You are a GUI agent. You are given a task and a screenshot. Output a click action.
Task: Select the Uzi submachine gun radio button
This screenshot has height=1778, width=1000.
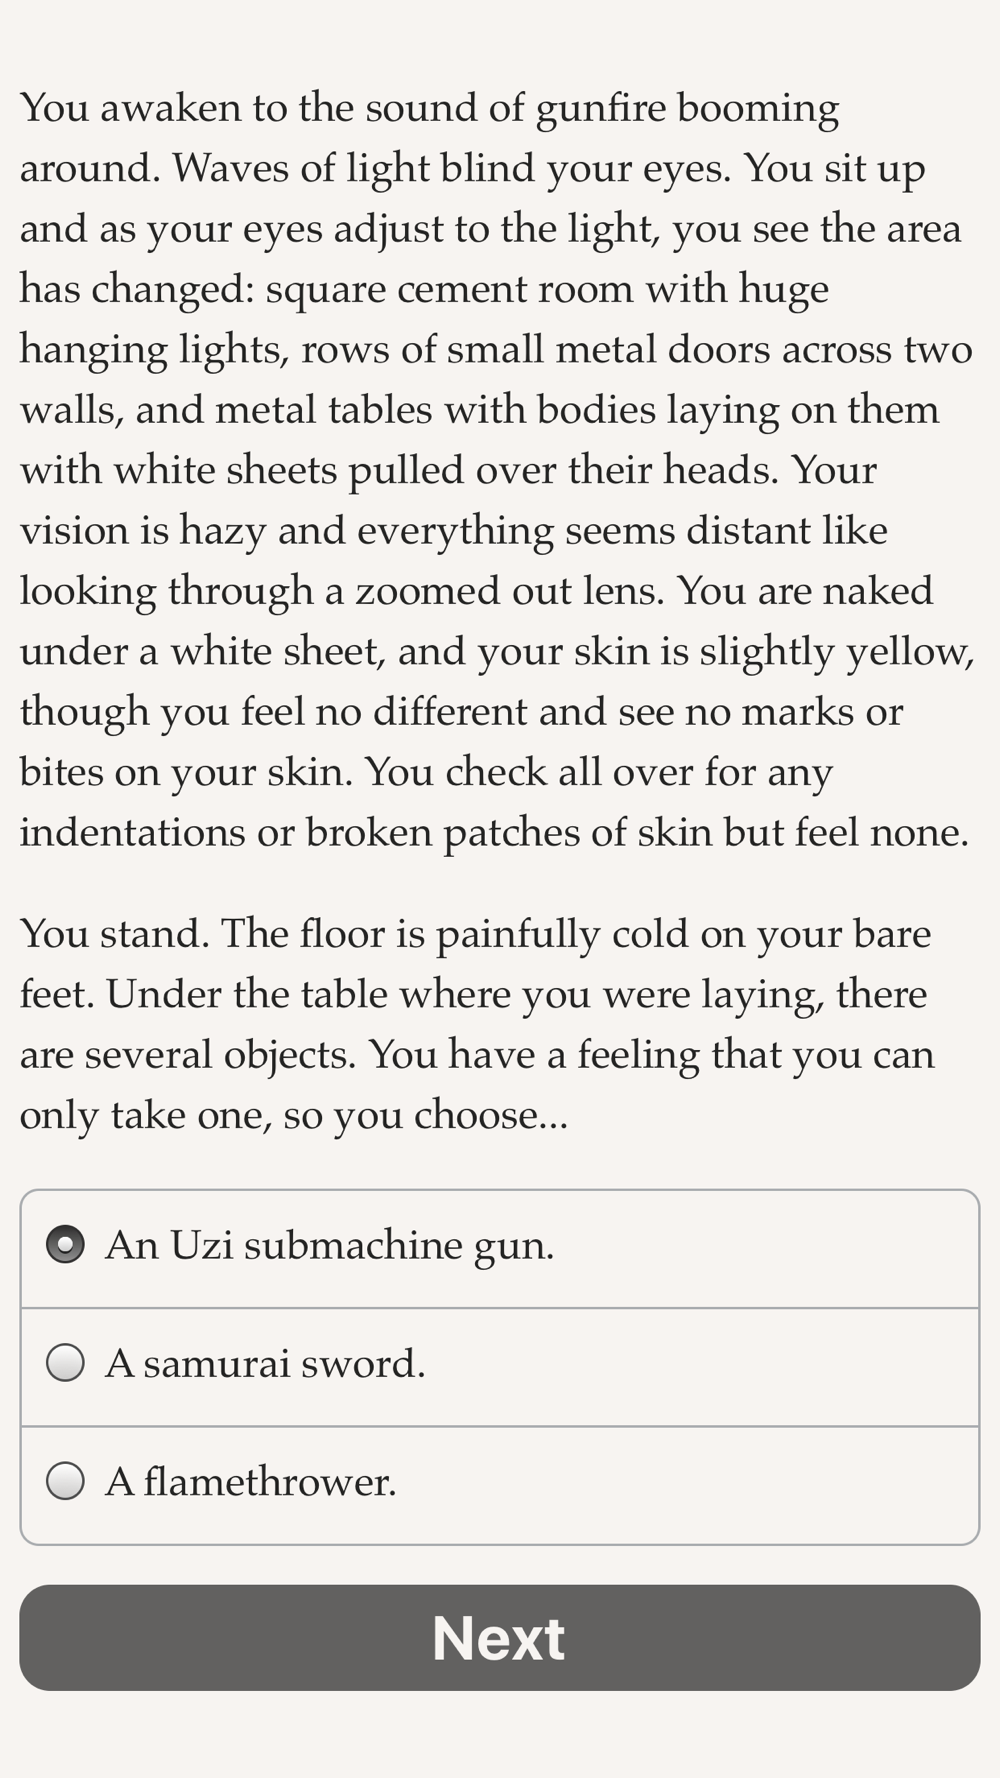(x=66, y=1245)
